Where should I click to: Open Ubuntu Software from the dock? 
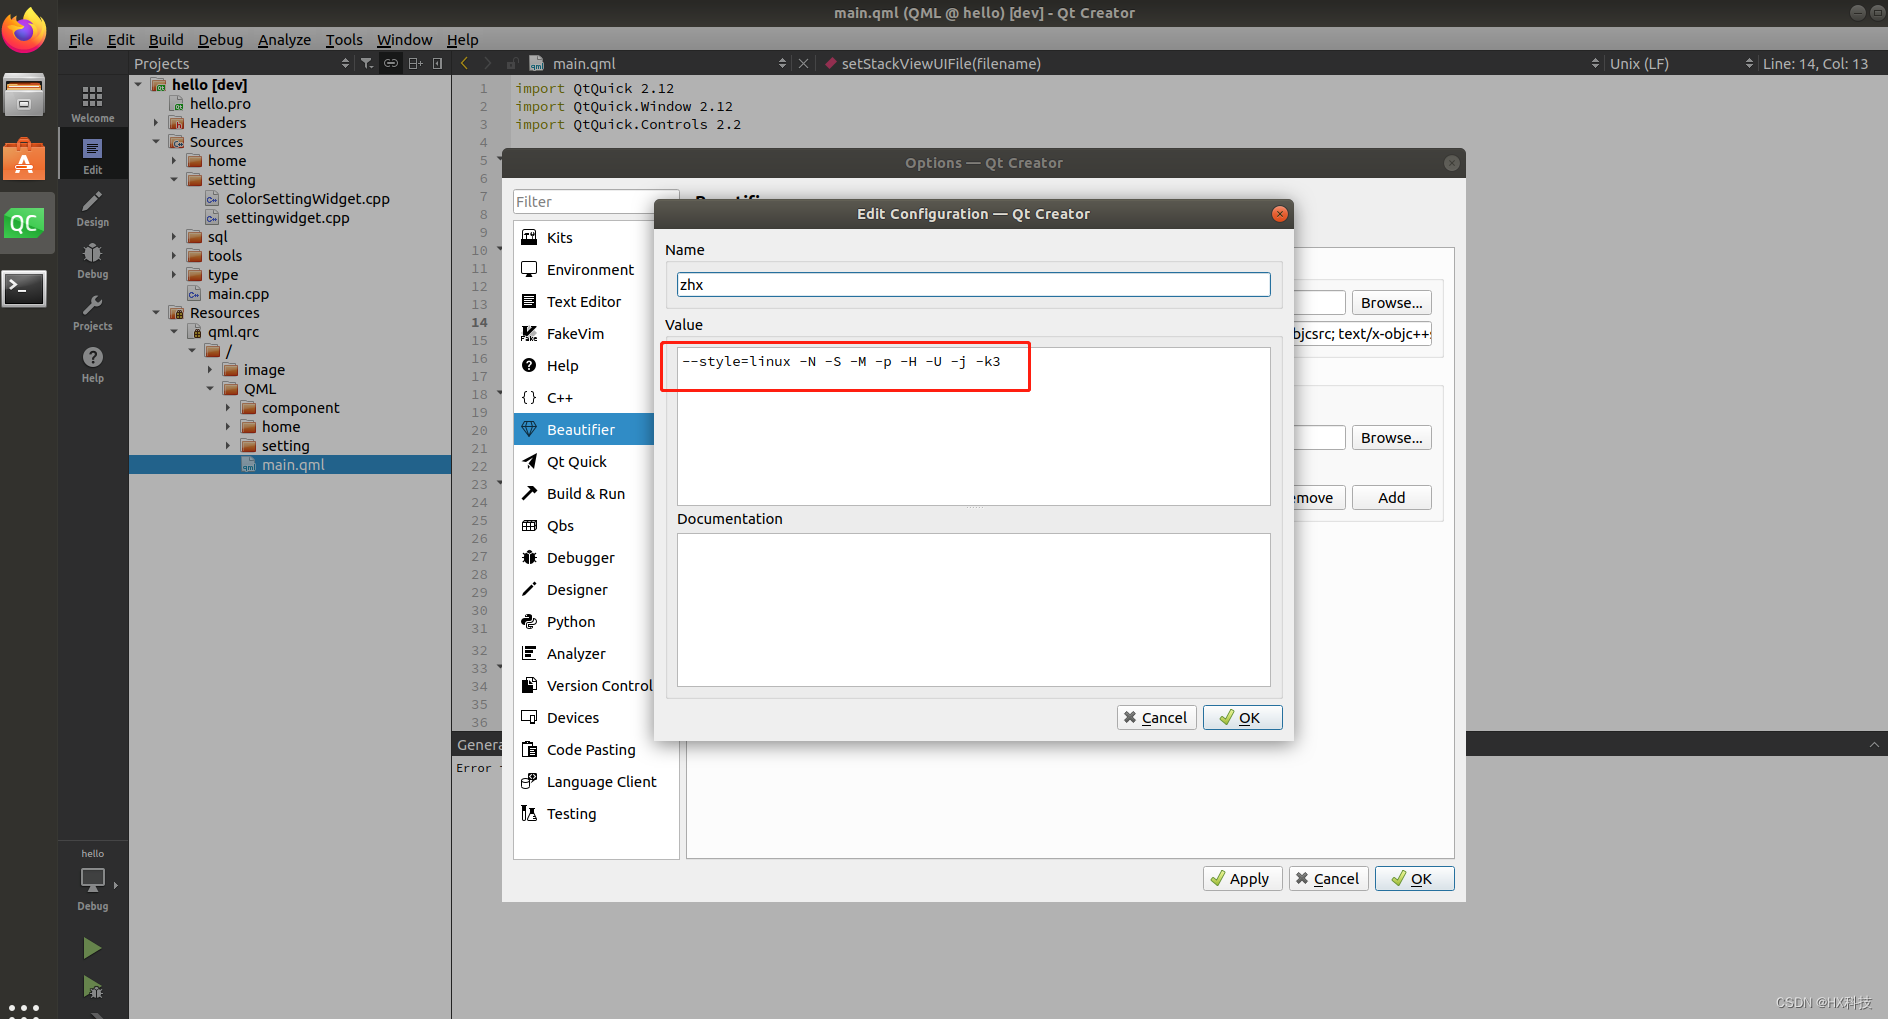[x=24, y=160]
